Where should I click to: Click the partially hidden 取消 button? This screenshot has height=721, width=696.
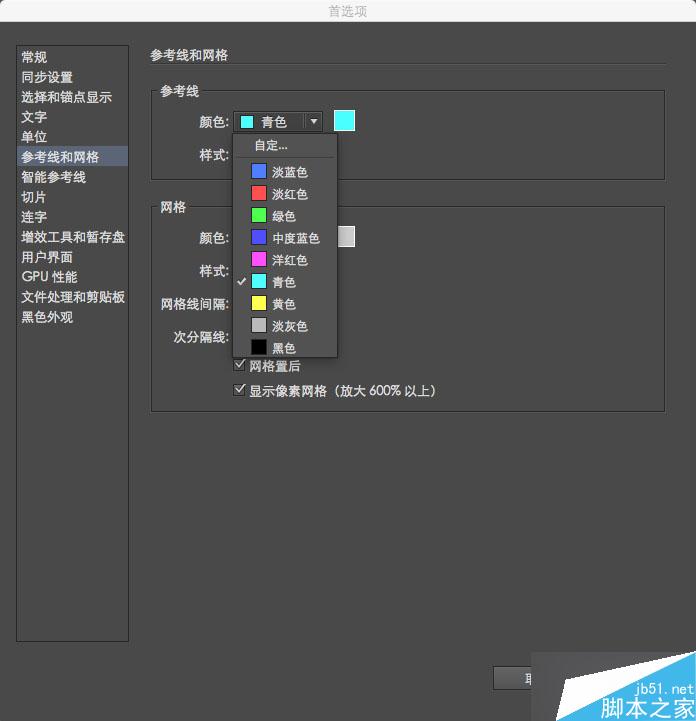[512, 678]
